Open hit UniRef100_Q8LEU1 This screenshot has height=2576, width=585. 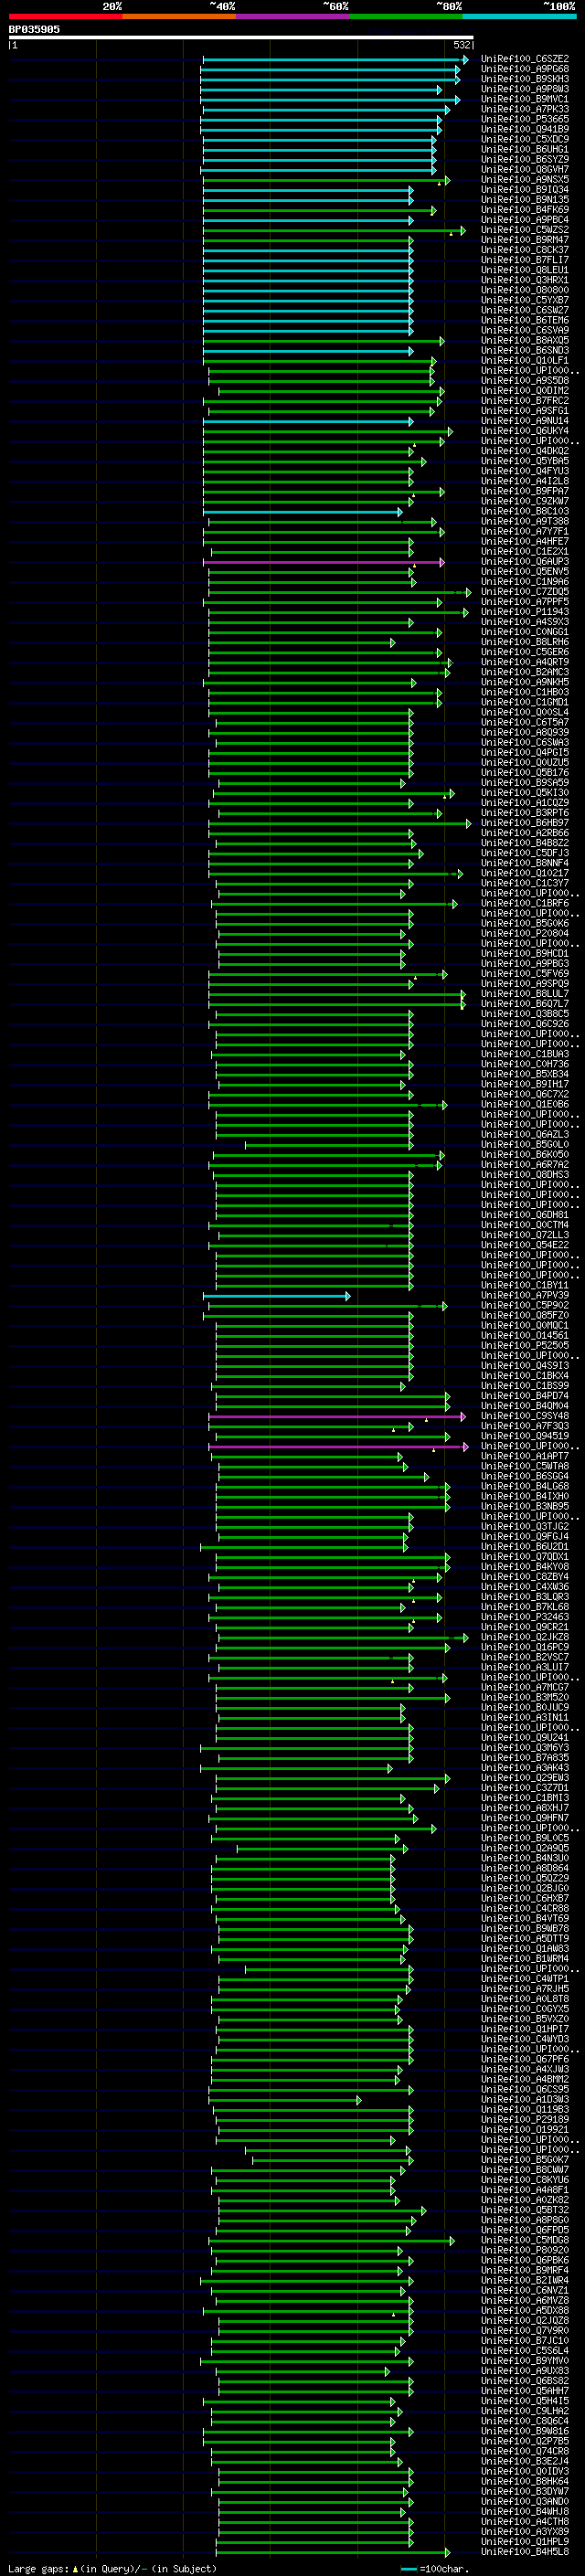(x=525, y=270)
